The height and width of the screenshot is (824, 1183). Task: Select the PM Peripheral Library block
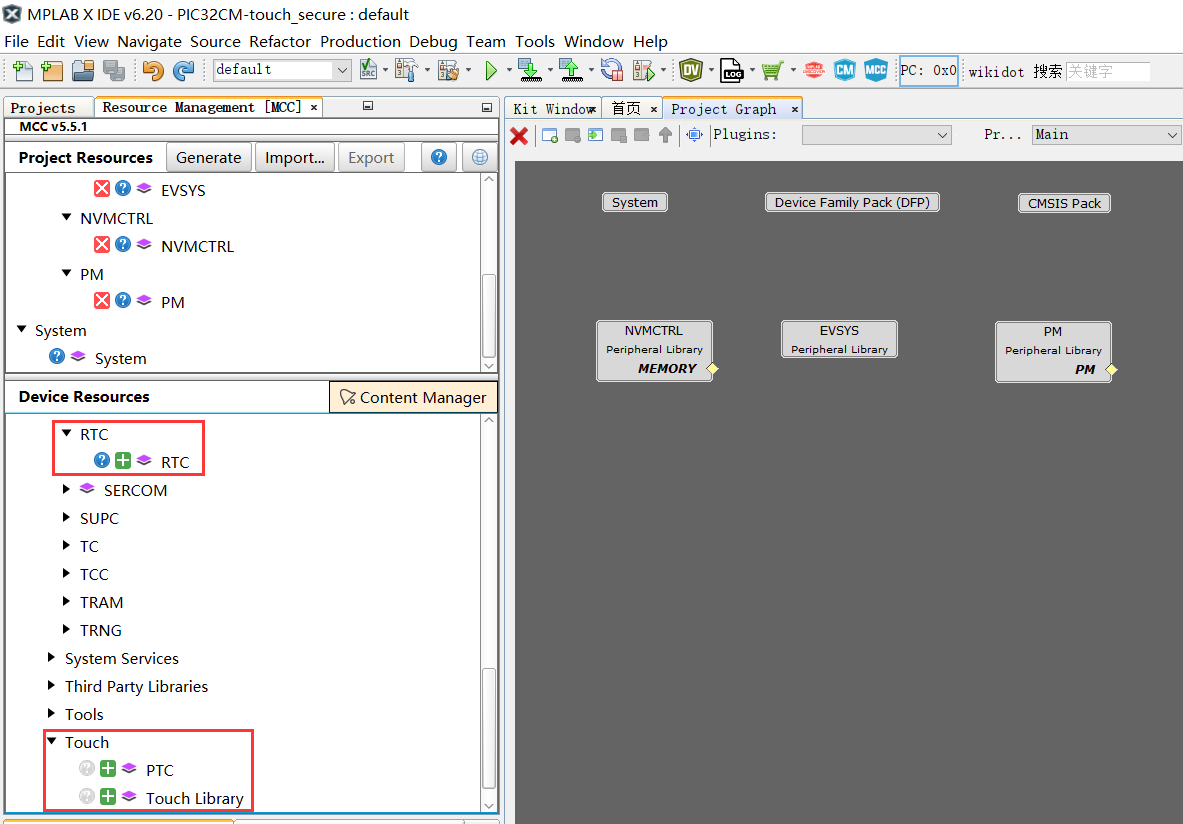(1053, 352)
